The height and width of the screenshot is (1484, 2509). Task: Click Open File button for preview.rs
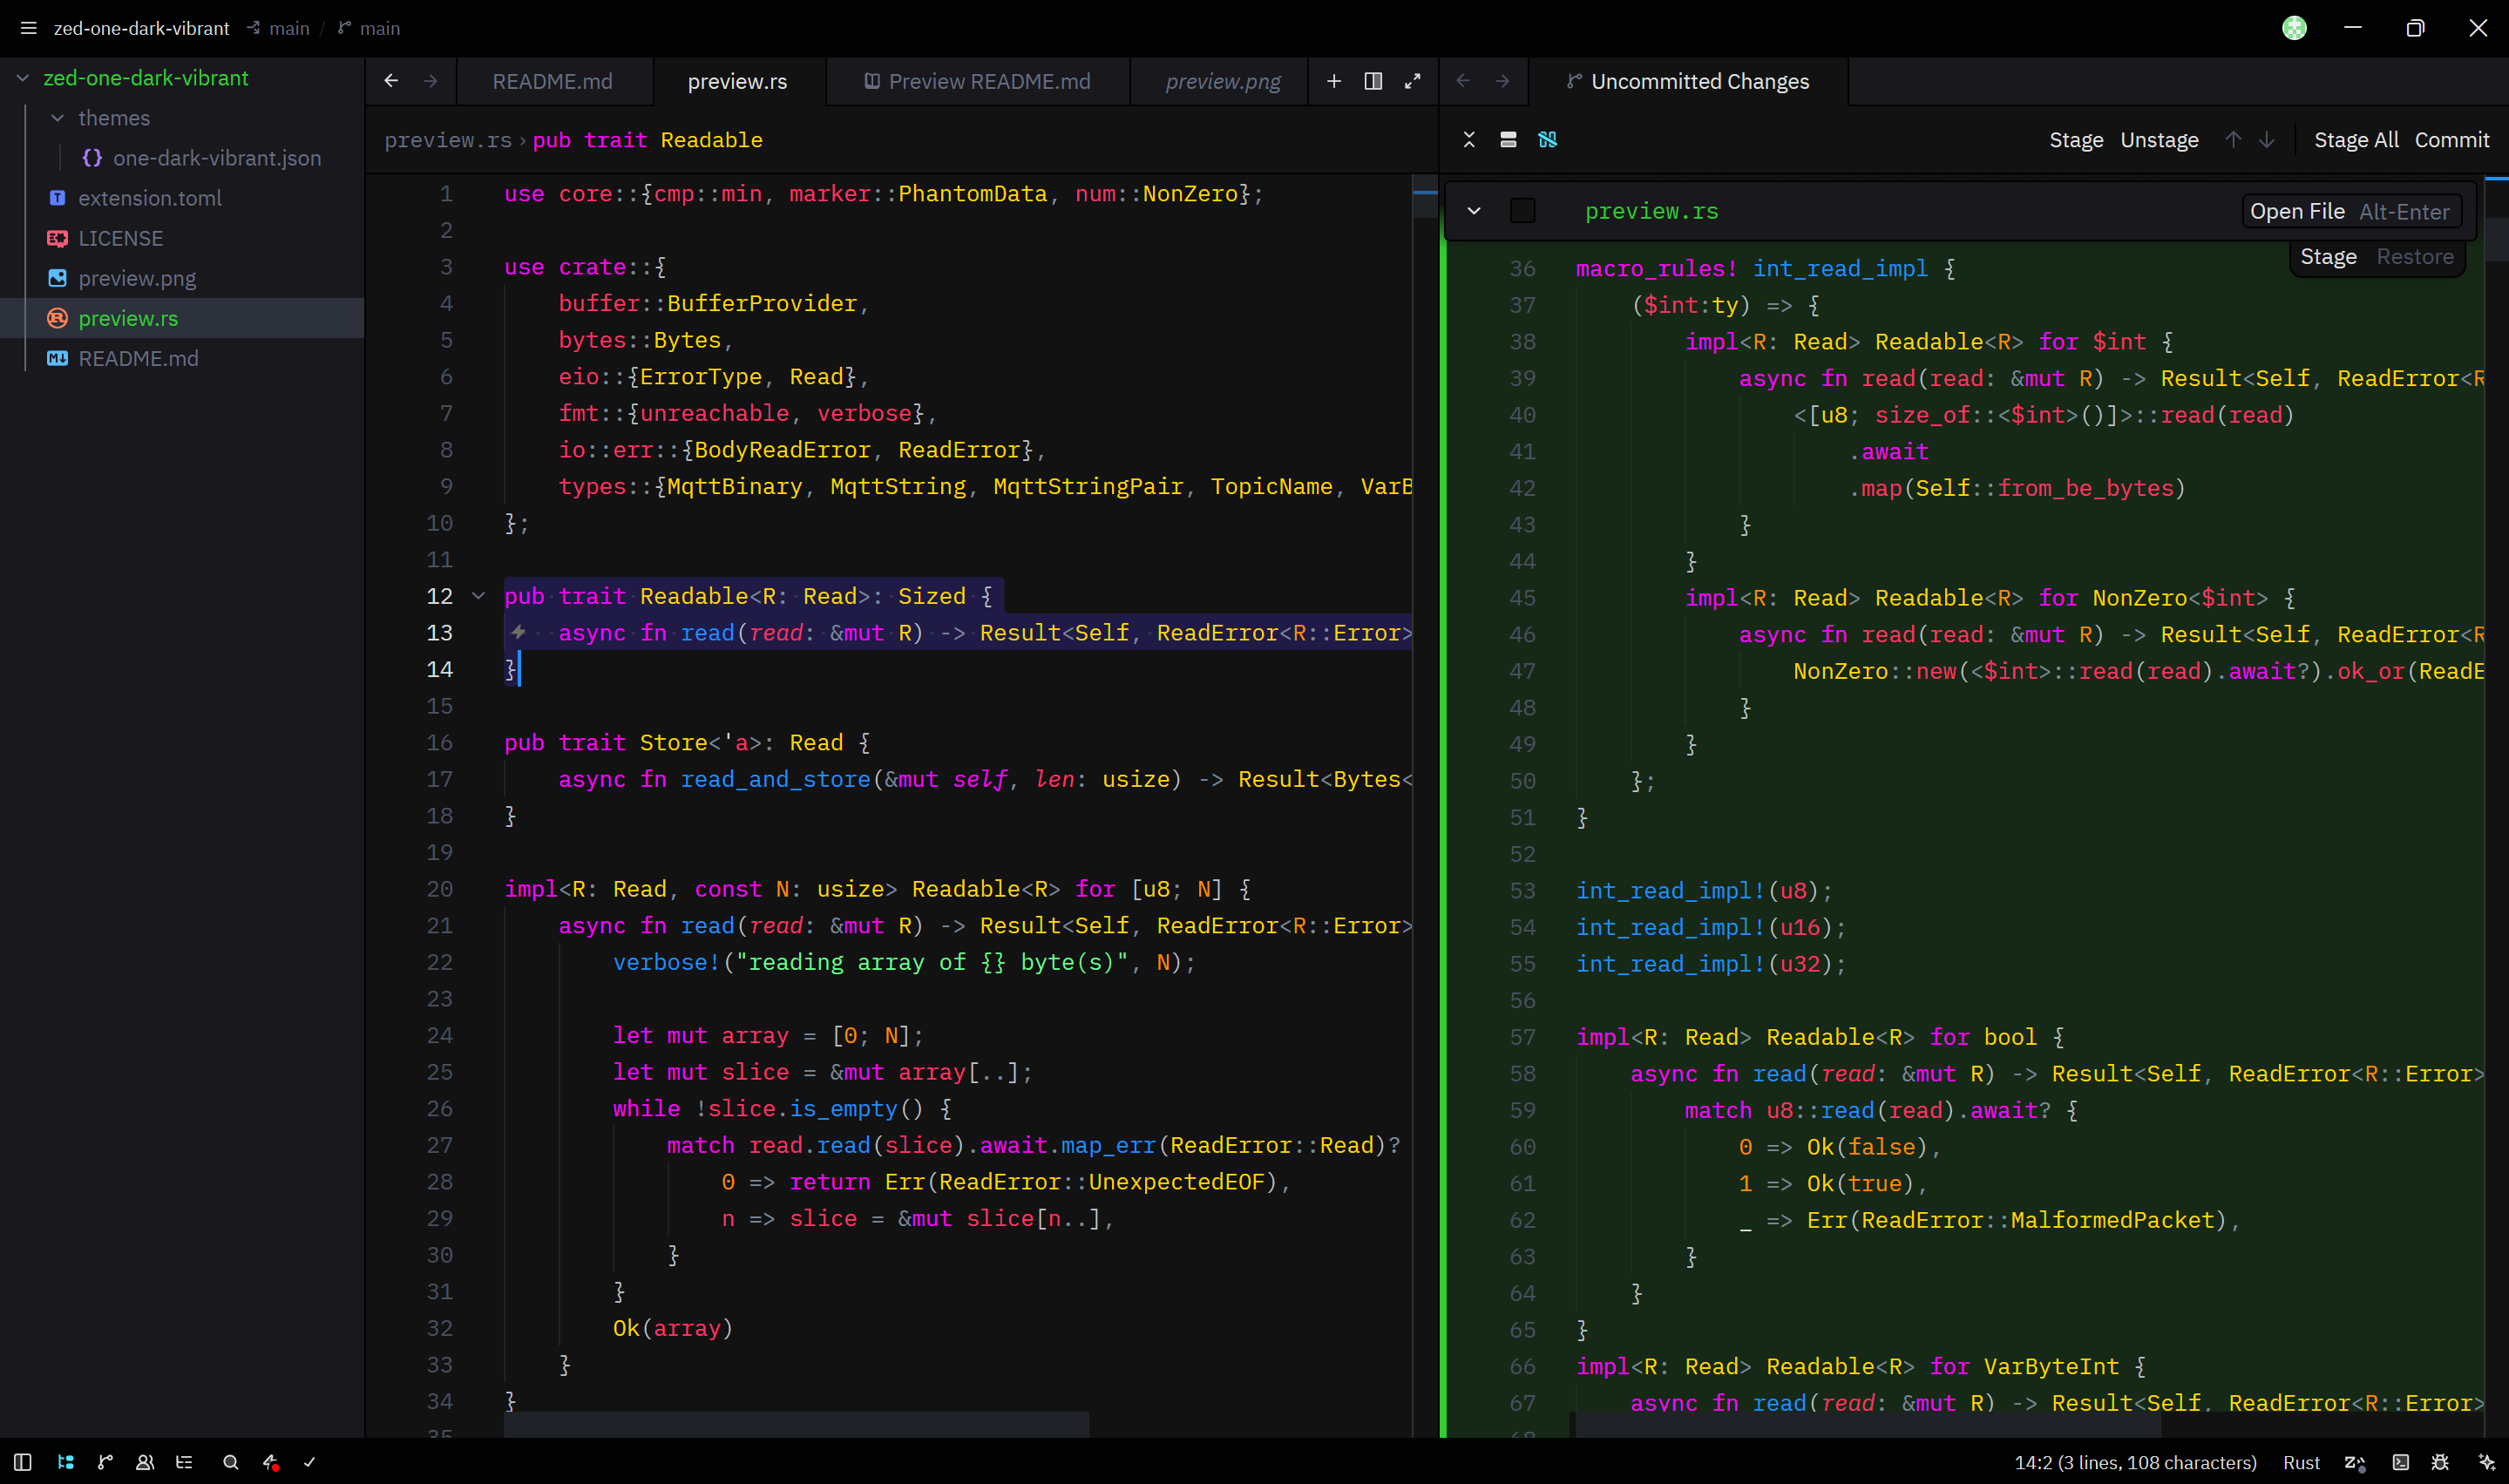(x=2350, y=211)
